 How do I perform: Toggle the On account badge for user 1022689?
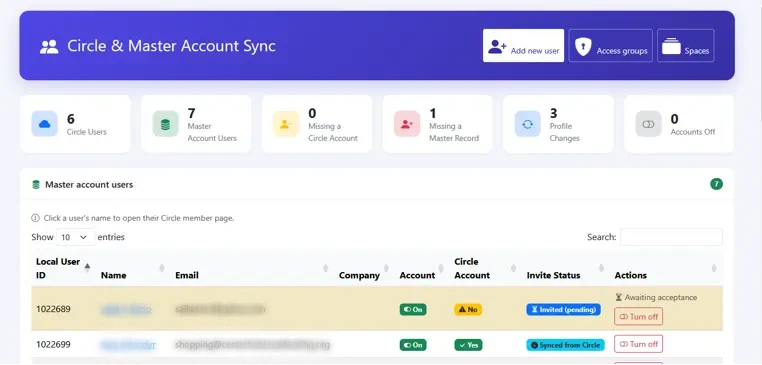(413, 310)
